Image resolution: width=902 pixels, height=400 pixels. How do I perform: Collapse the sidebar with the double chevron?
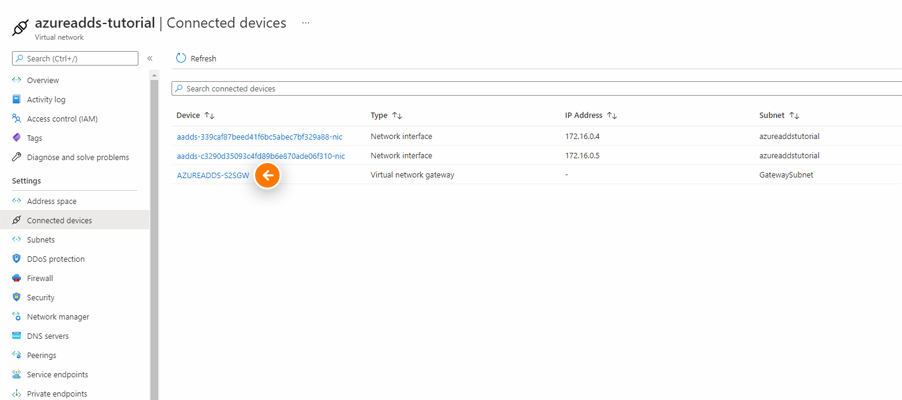pyautogui.click(x=150, y=58)
